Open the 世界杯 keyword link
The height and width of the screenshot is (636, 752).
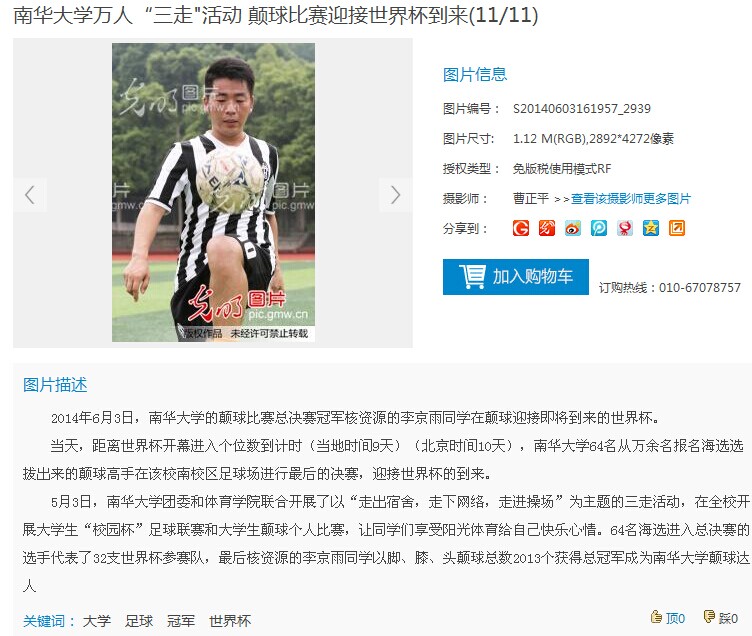pos(230,621)
